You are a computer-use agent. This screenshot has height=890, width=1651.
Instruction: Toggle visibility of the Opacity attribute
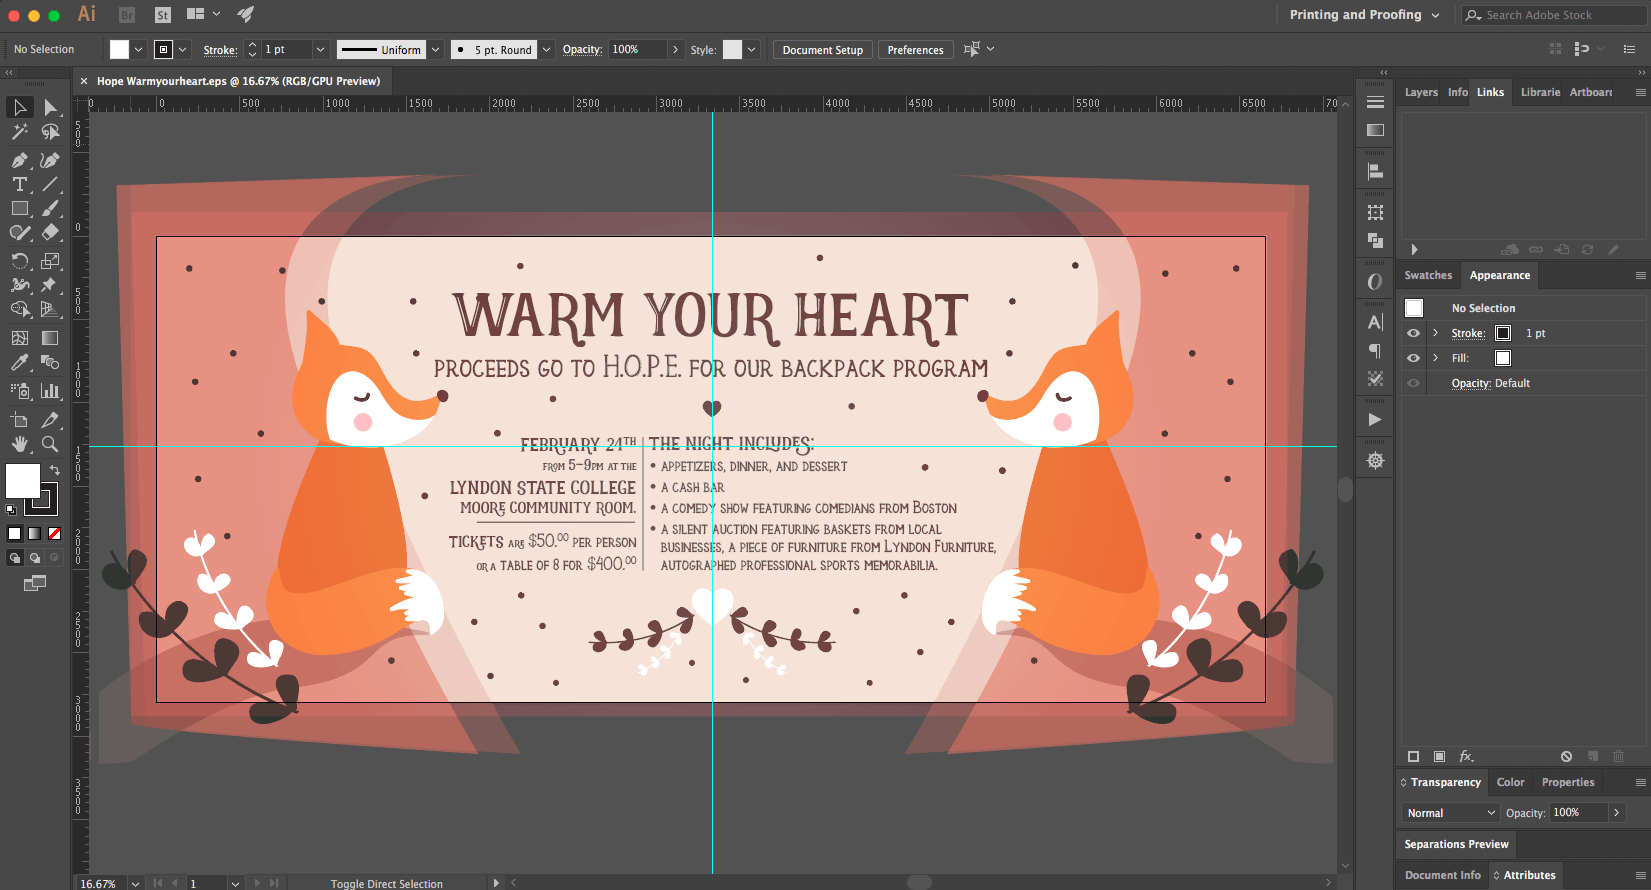(x=1413, y=383)
